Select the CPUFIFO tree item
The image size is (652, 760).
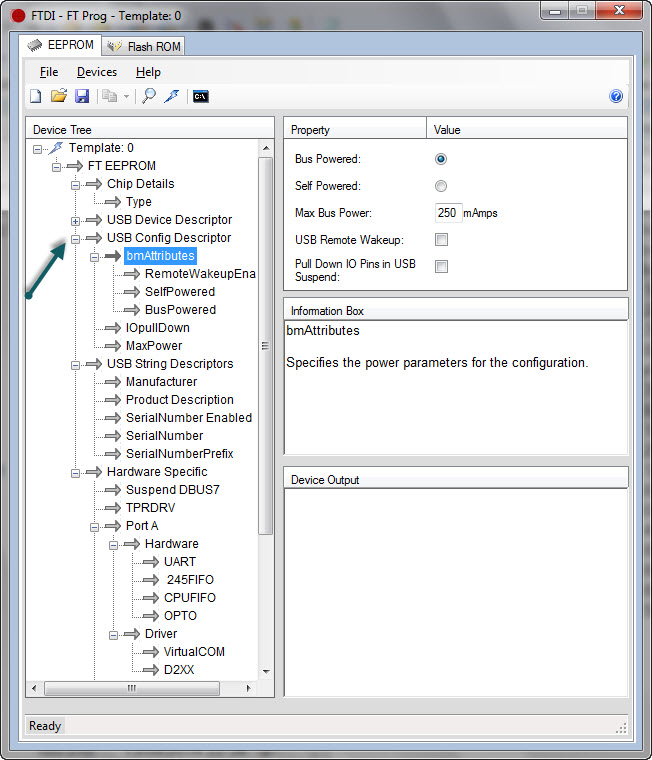(190, 598)
